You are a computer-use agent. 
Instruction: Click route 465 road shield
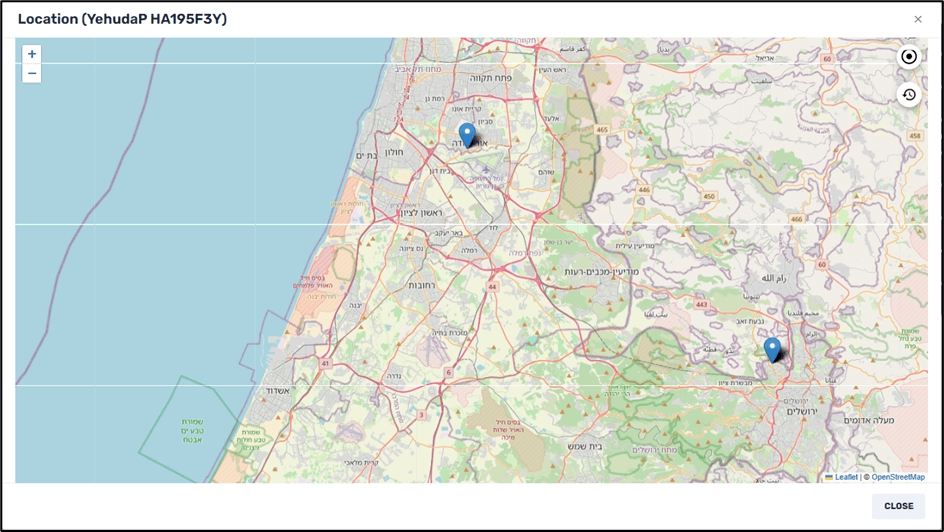point(602,130)
